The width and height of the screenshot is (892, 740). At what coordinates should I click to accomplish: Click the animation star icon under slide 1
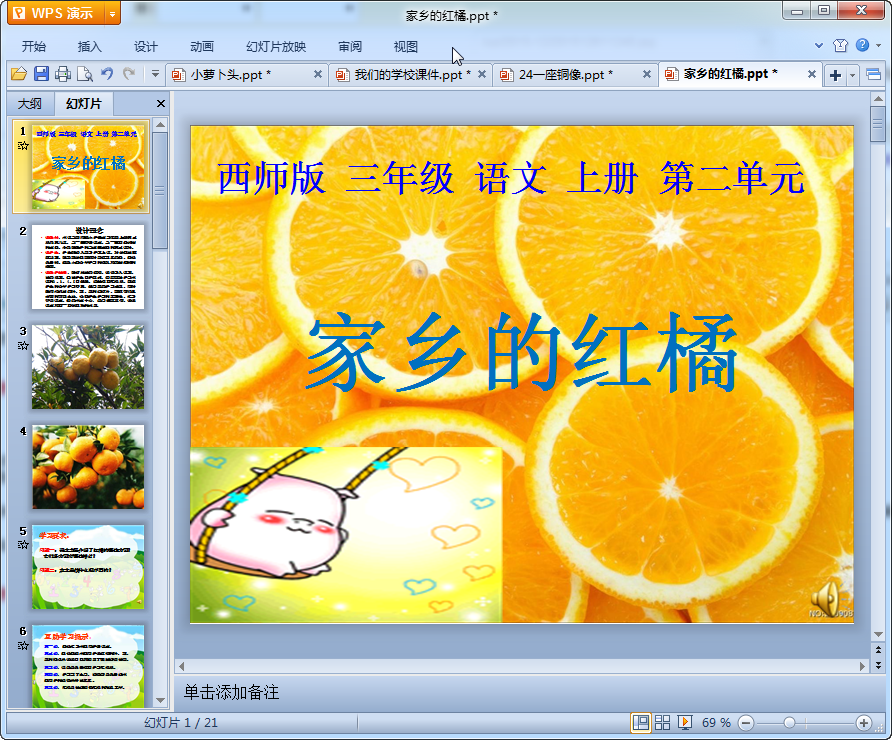tap(23, 146)
